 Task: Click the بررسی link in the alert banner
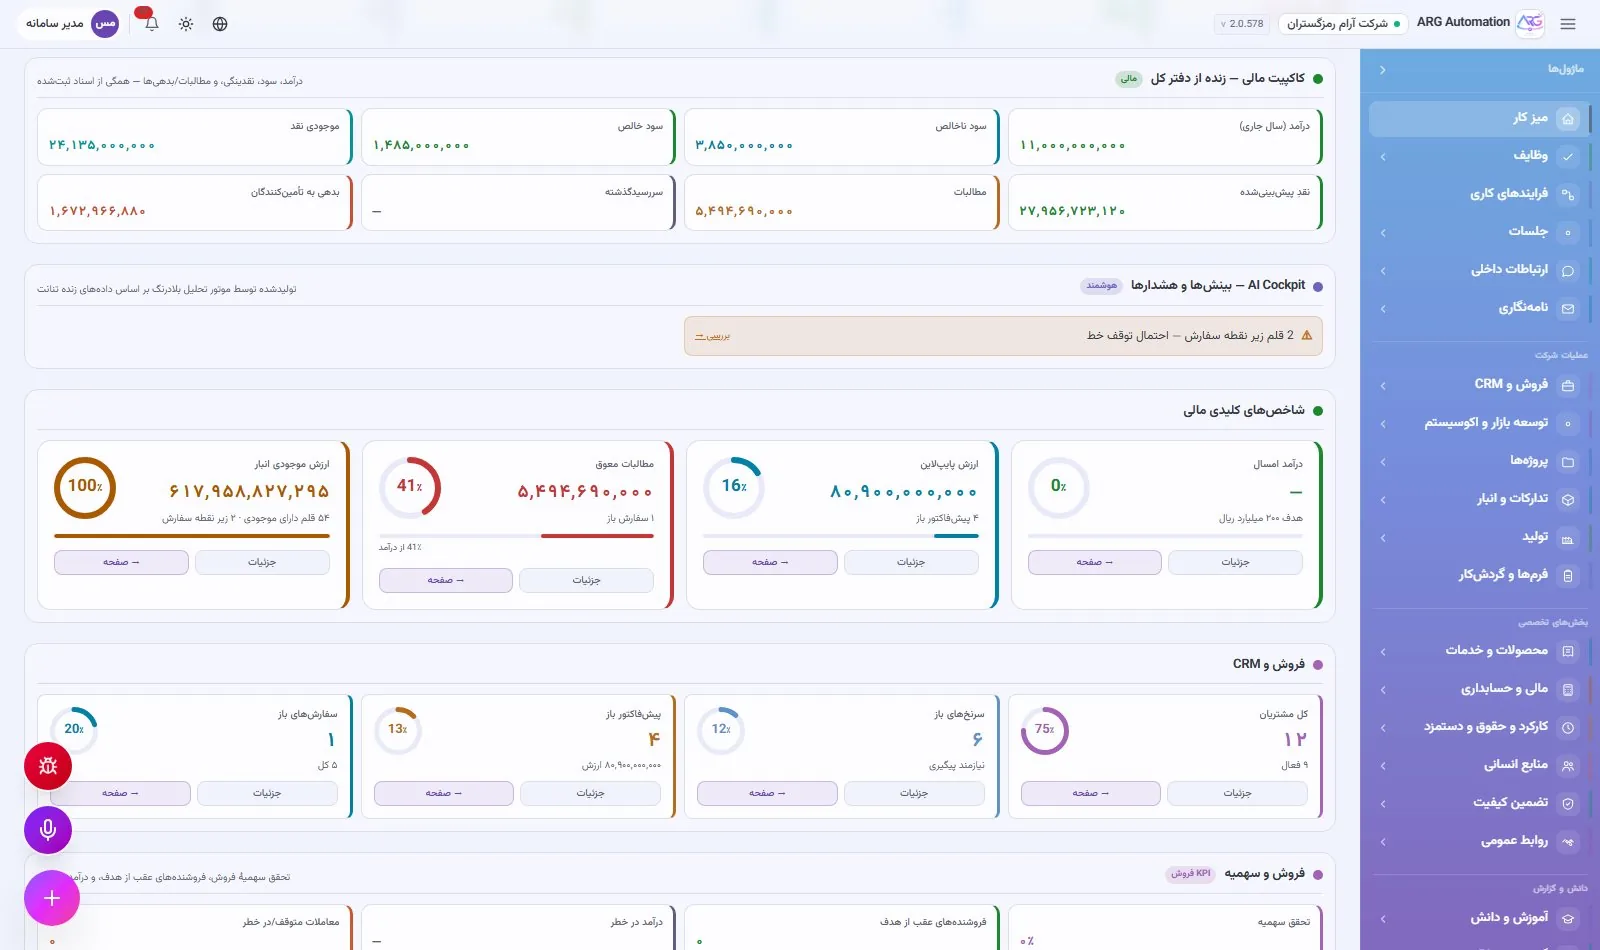pyautogui.click(x=713, y=336)
